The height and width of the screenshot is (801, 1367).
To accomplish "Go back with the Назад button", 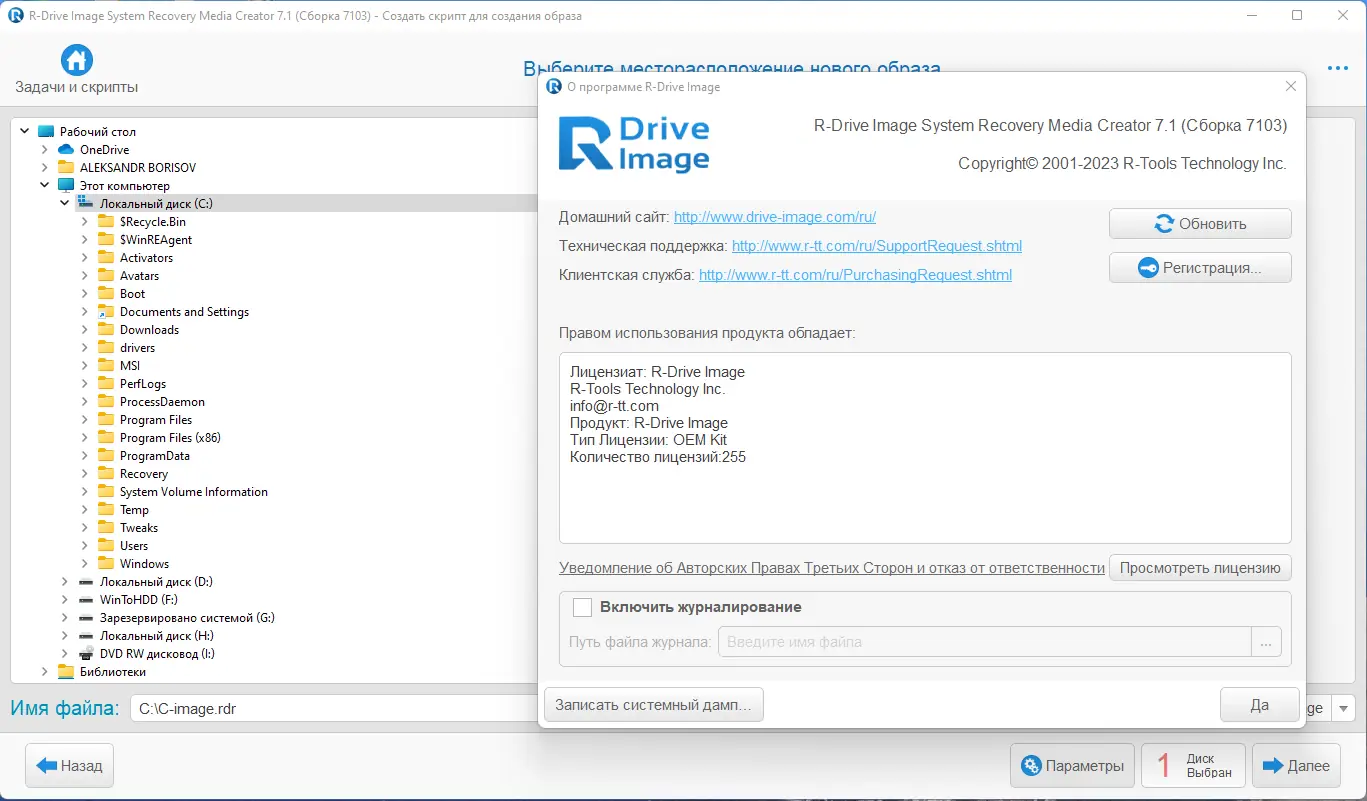I will pos(70,766).
